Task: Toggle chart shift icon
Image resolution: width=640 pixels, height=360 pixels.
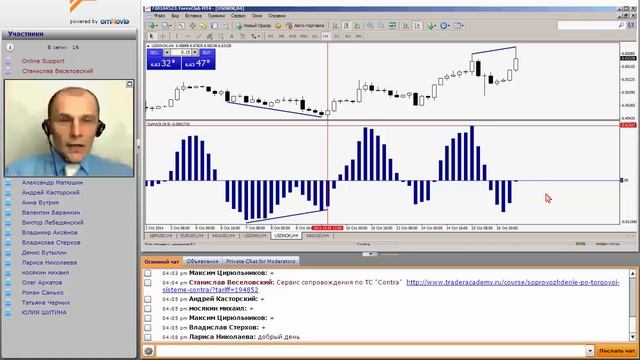Action: tap(417, 26)
